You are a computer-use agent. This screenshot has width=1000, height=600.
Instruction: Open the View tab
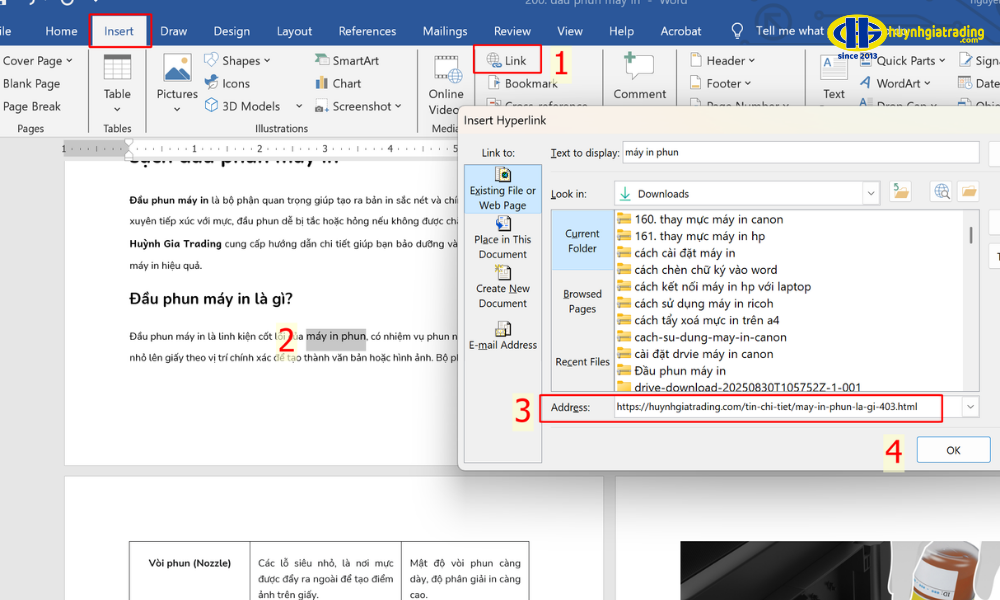(x=570, y=31)
